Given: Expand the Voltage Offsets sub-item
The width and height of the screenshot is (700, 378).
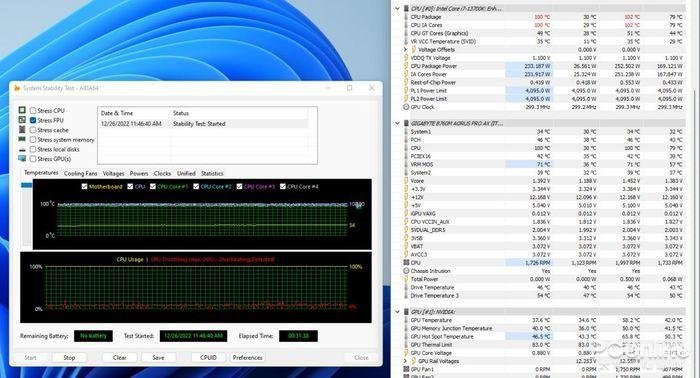Looking at the screenshot, I should coord(405,50).
